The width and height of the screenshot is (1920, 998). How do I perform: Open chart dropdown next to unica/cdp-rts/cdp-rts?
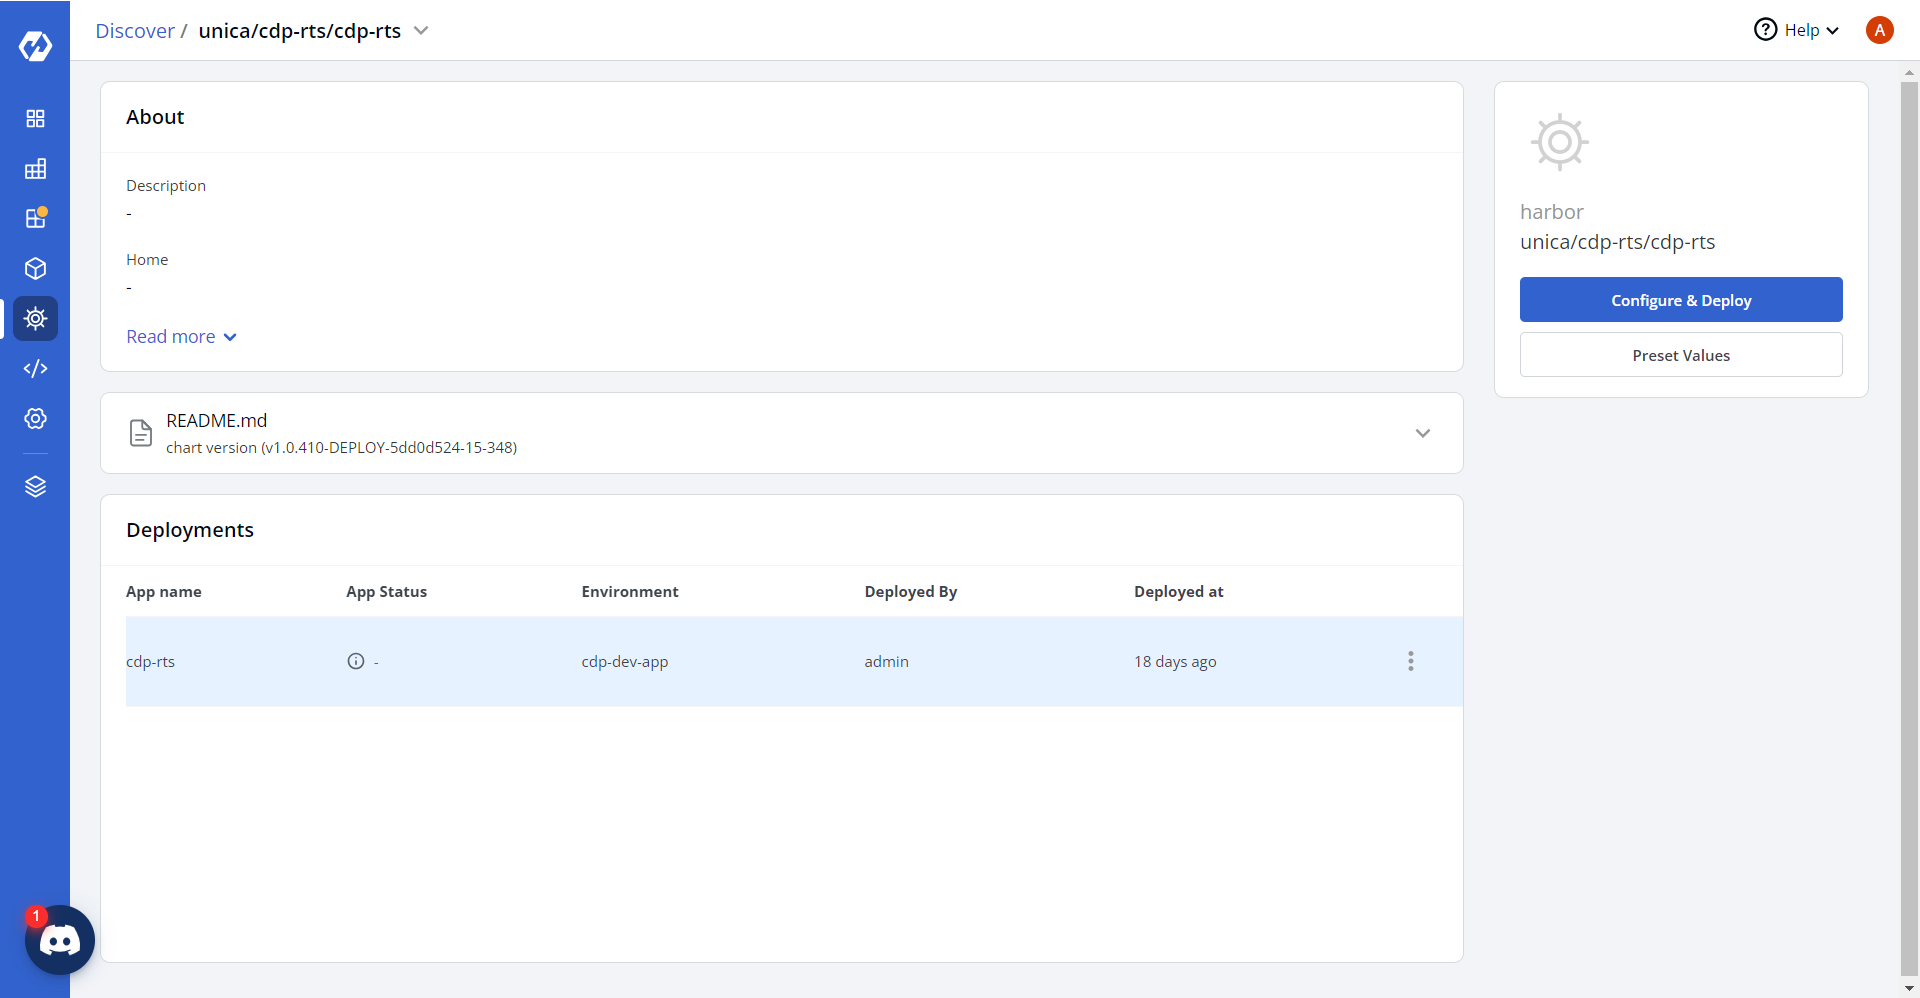tap(421, 31)
